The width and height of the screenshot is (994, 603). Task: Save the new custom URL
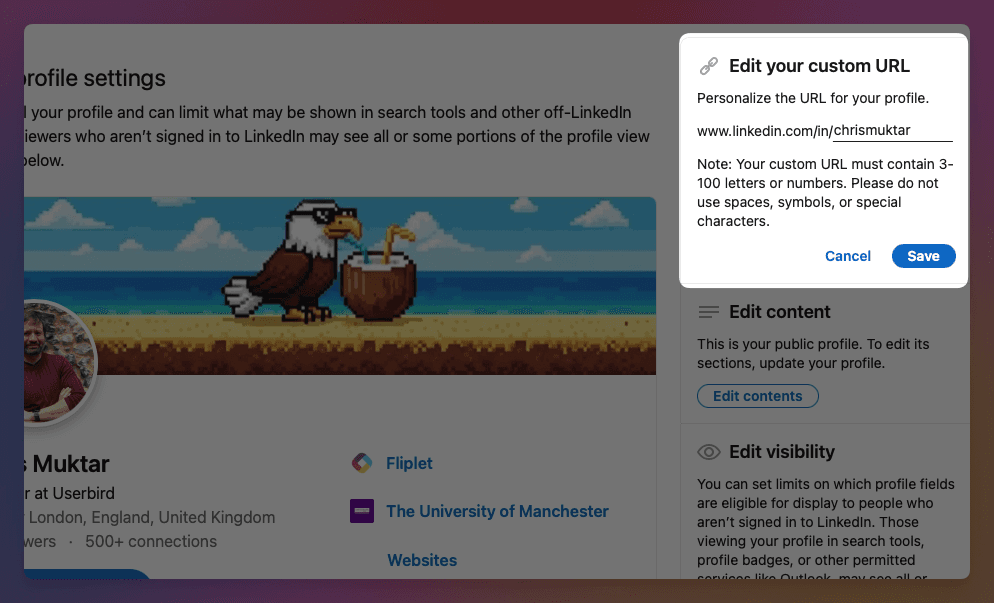click(x=923, y=256)
